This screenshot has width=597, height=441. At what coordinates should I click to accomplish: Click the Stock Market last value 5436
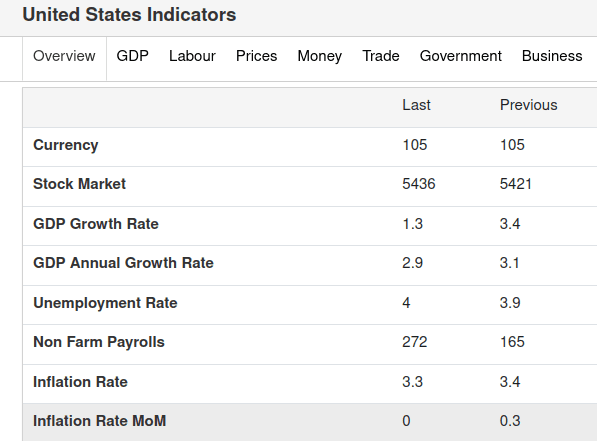pyautogui.click(x=418, y=184)
